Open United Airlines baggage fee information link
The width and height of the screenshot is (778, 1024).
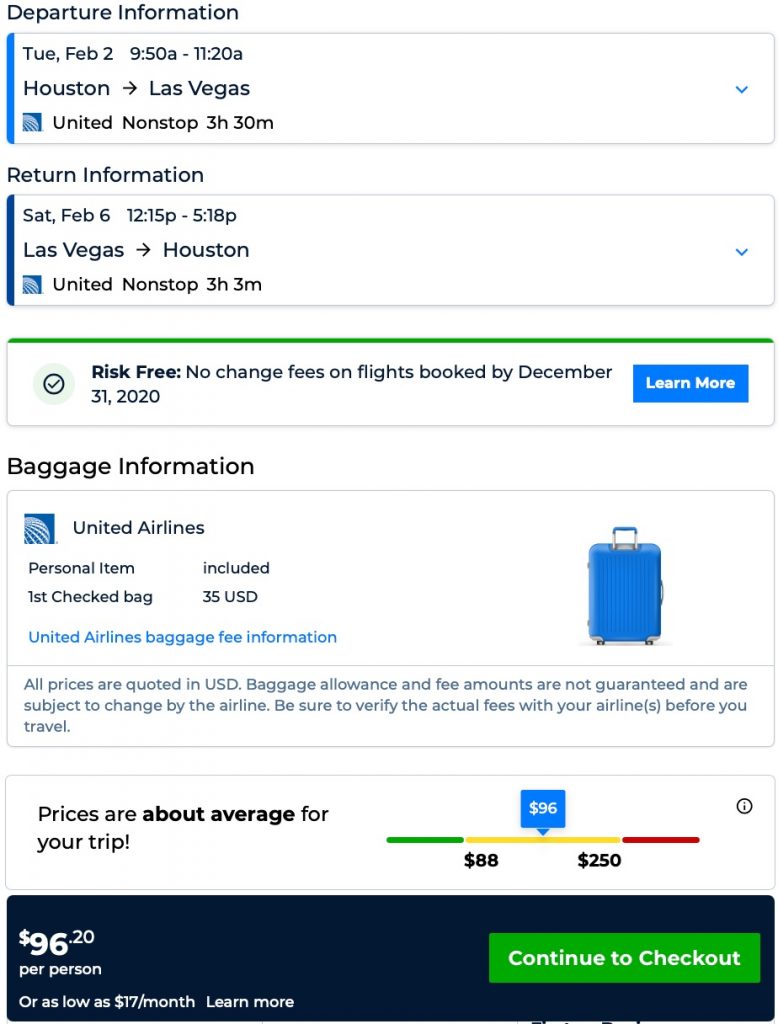click(182, 637)
